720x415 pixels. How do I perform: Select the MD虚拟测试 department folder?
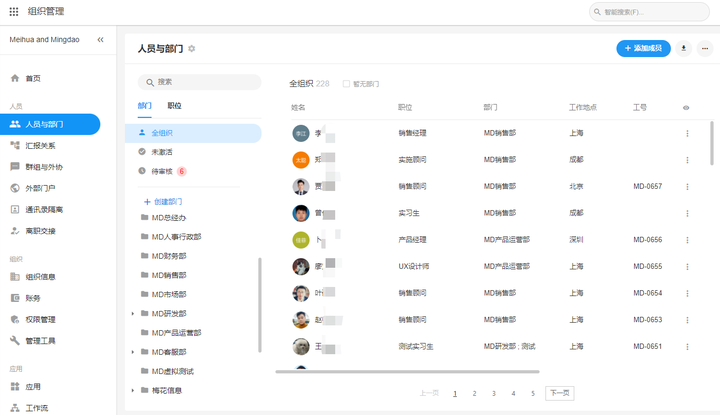coord(173,371)
